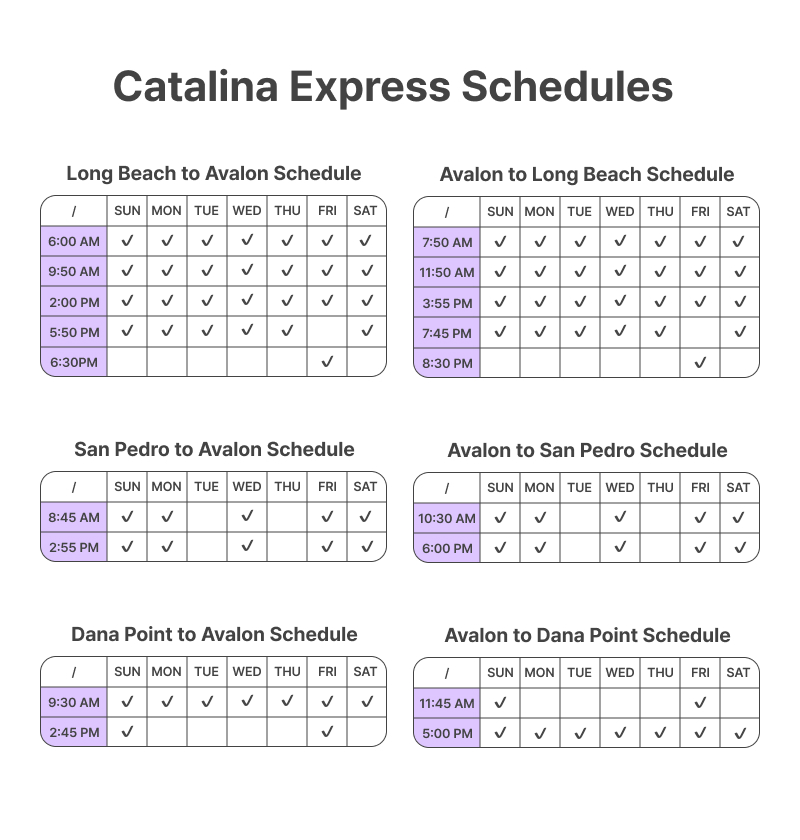Click Saturday checkmark in the 6:00 PM row
The height and width of the screenshot is (840, 800).
point(739,548)
